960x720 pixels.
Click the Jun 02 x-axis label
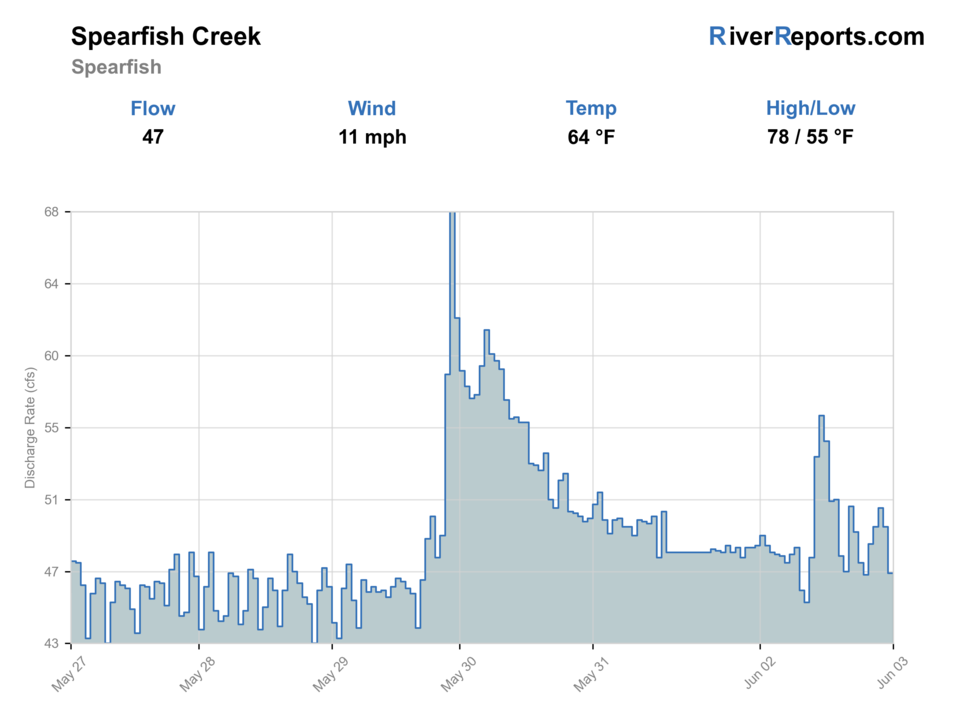pyautogui.click(x=760, y=672)
